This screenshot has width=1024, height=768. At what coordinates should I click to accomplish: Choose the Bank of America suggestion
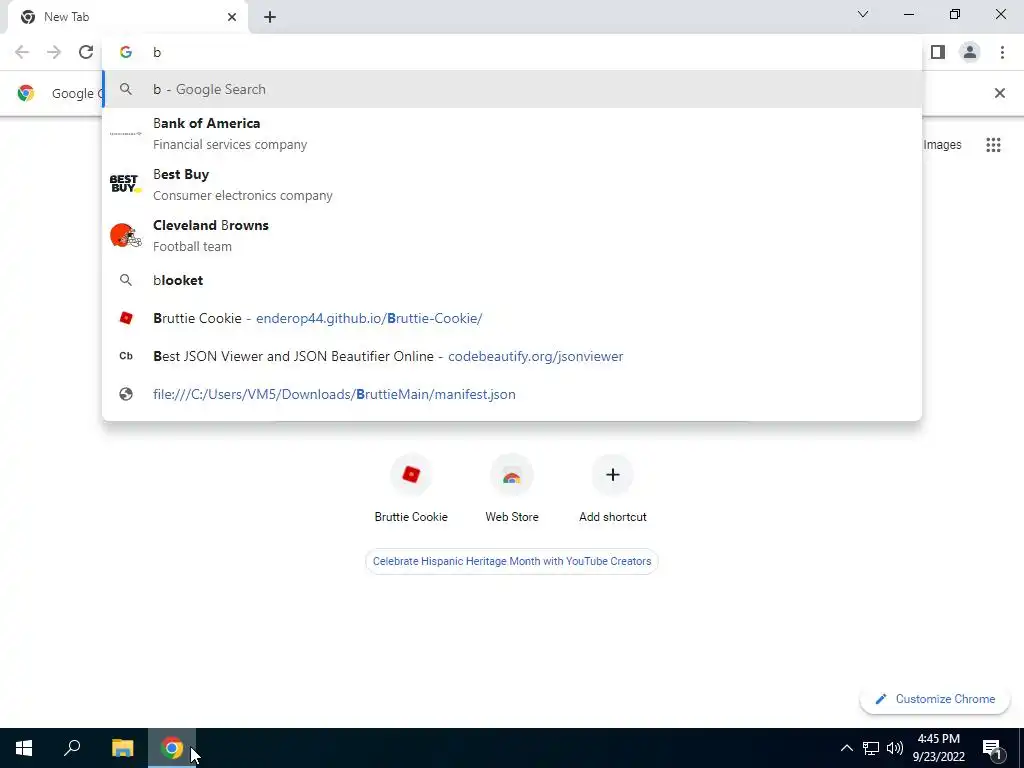click(513, 133)
